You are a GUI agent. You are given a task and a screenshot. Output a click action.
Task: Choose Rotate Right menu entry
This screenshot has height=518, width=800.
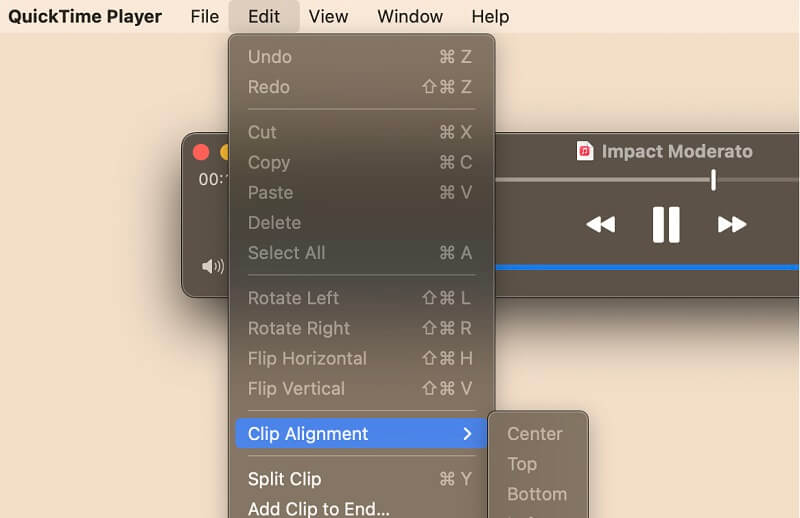click(360, 328)
